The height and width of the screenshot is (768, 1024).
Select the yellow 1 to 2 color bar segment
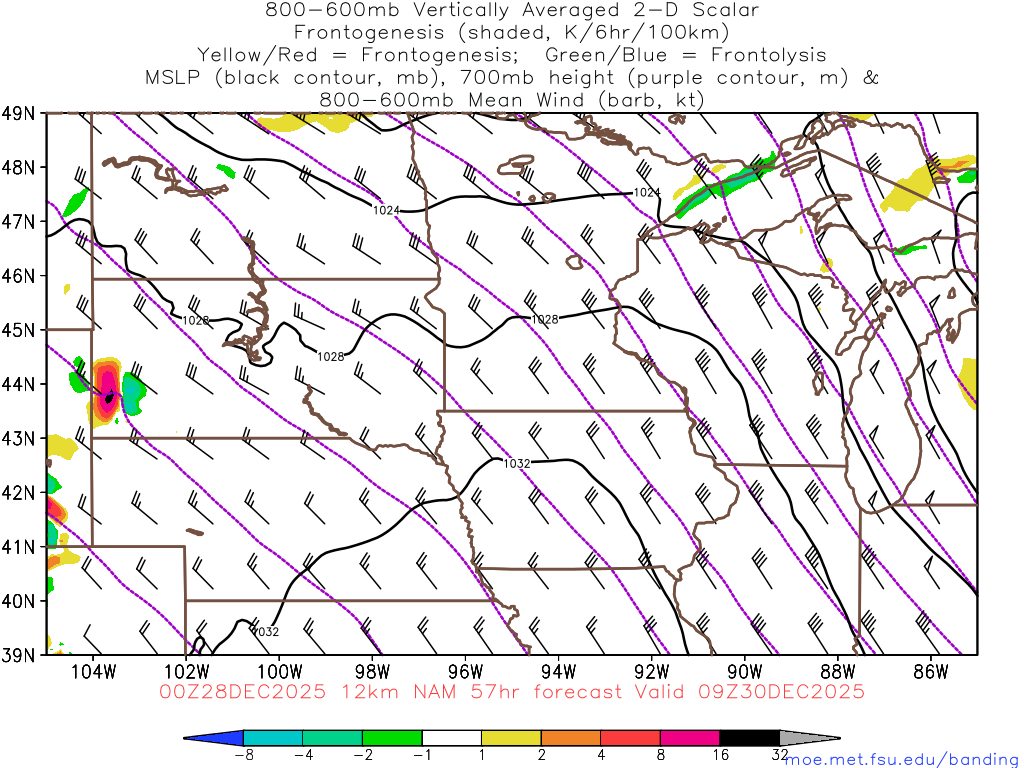click(x=511, y=738)
